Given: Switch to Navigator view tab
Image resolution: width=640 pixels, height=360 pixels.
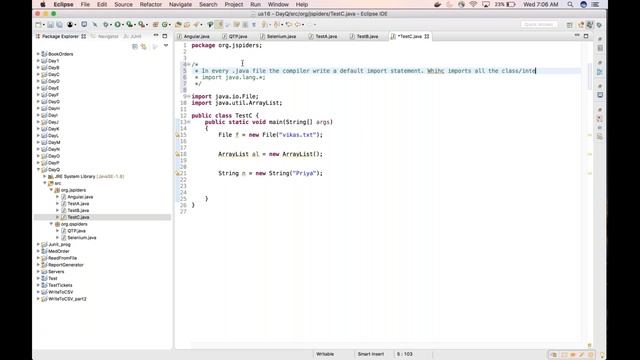Looking at the screenshot, I should [107, 36].
